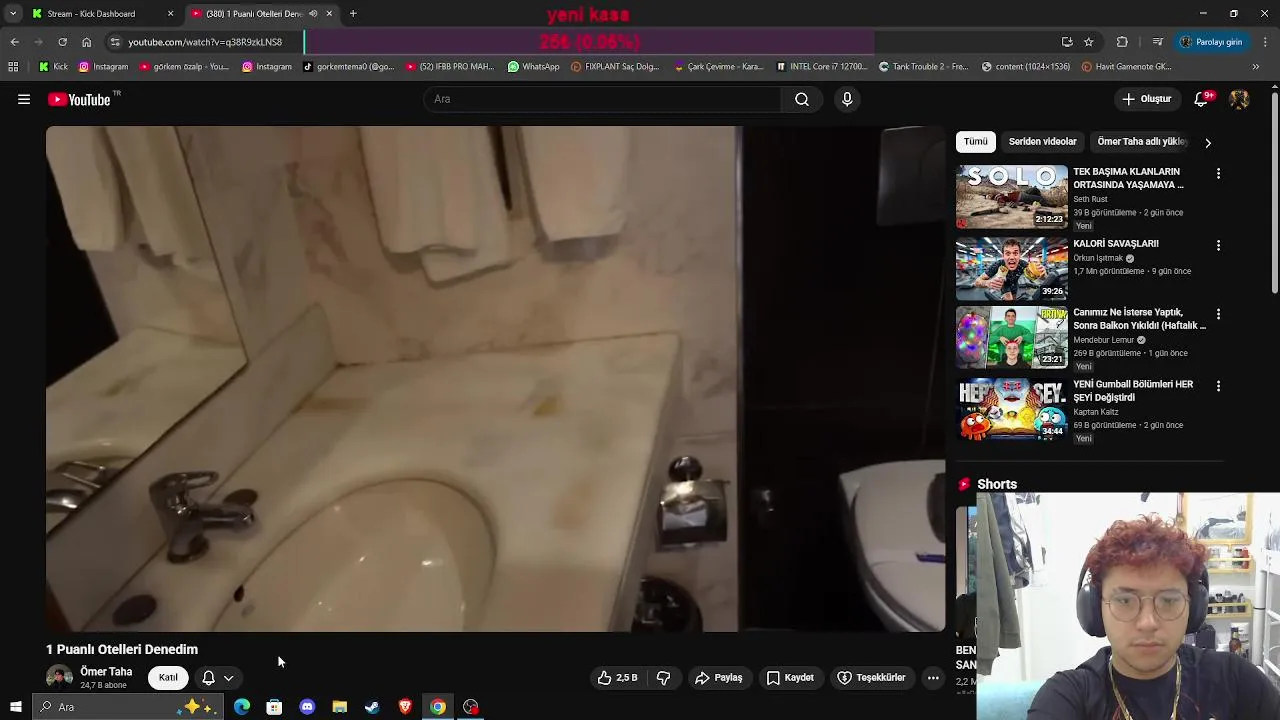1280x720 pixels.
Task: Go to Chrome home page button
Action: pos(86,42)
